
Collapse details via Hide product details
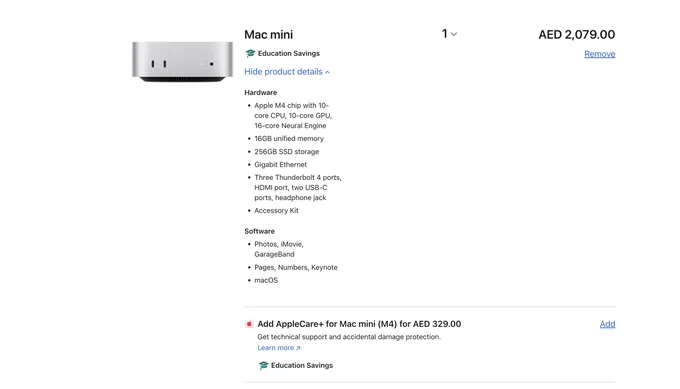(287, 72)
